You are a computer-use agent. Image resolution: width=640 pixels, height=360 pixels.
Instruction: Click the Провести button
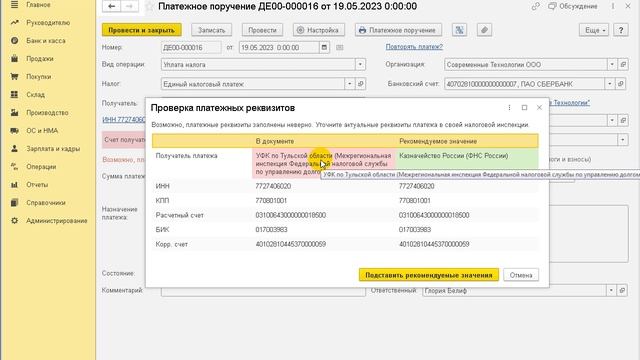[x=262, y=30]
